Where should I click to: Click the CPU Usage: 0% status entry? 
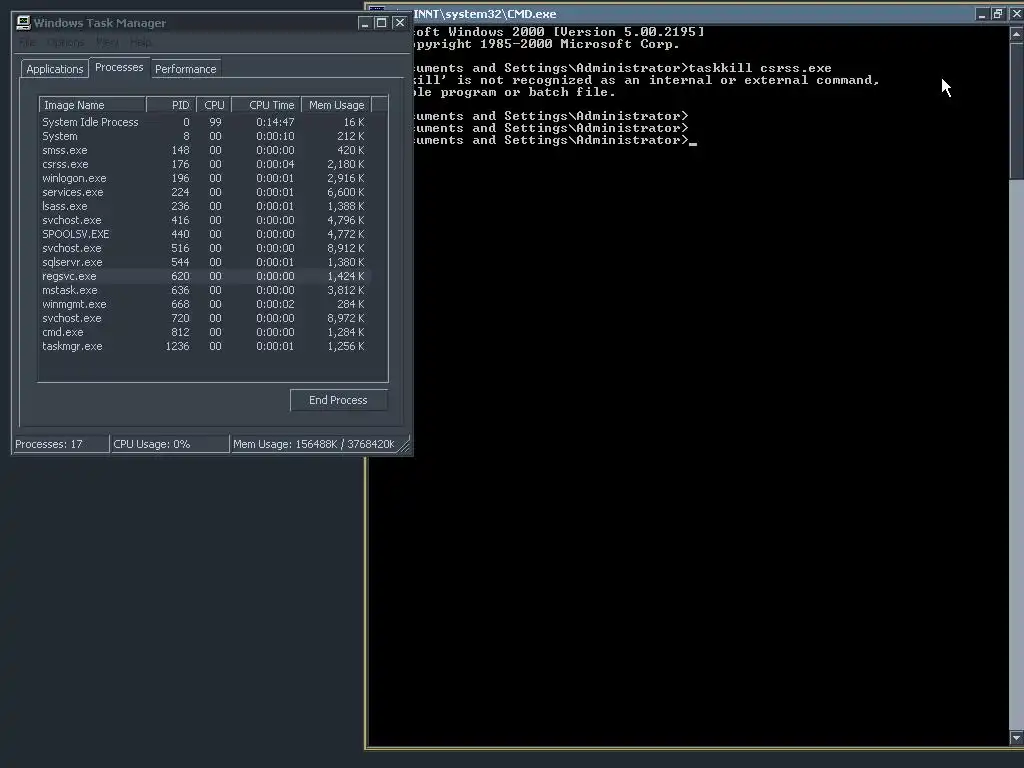pyautogui.click(x=170, y=444)
